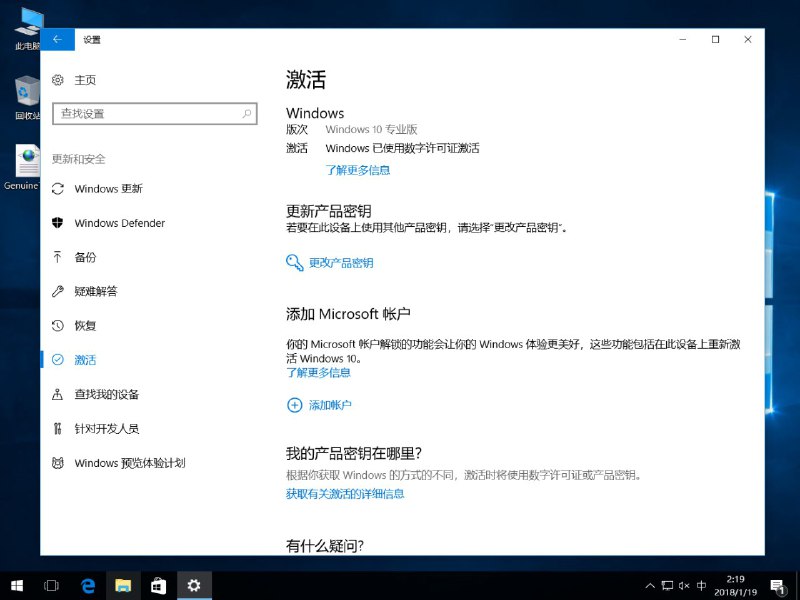Click the 针对开发人员 tools icon
The height and width of the screenshot is (600, 800).
(58, 429)
